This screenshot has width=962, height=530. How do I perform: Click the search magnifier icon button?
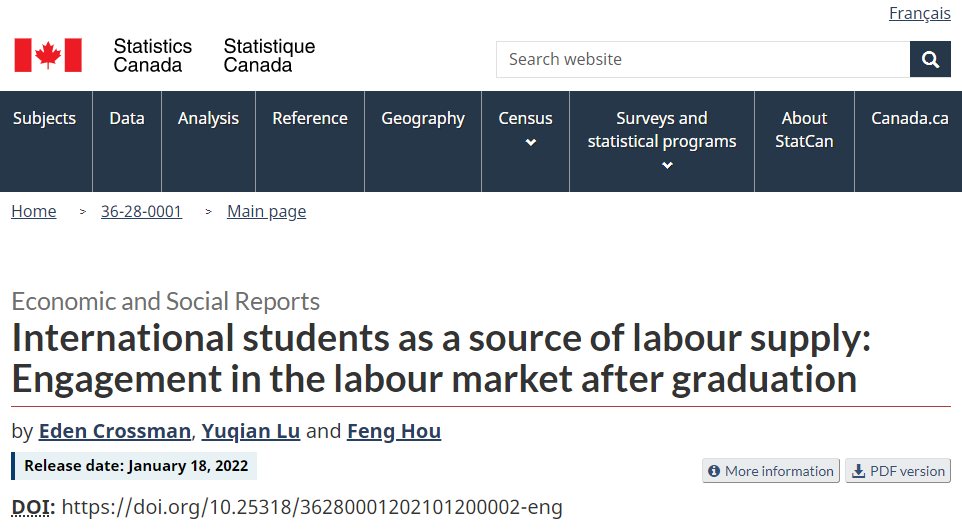point(930,60)
